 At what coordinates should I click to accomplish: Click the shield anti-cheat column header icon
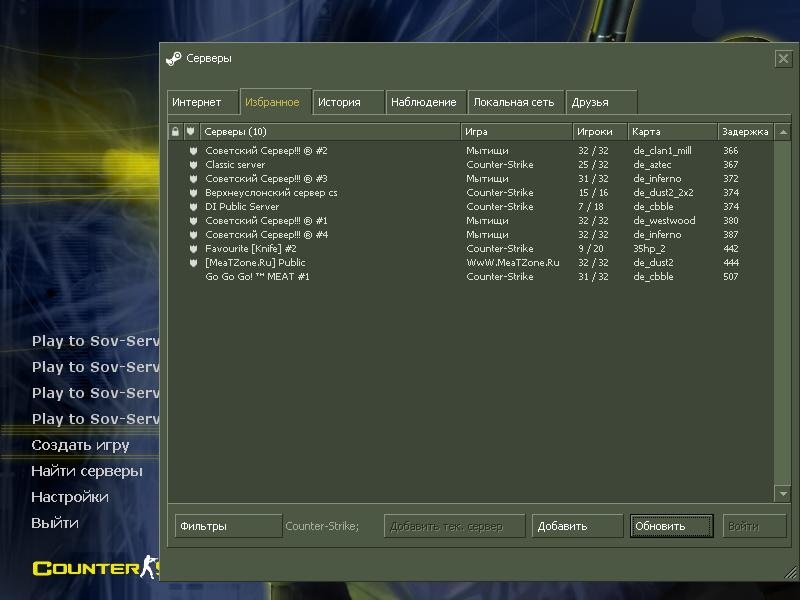190,132
